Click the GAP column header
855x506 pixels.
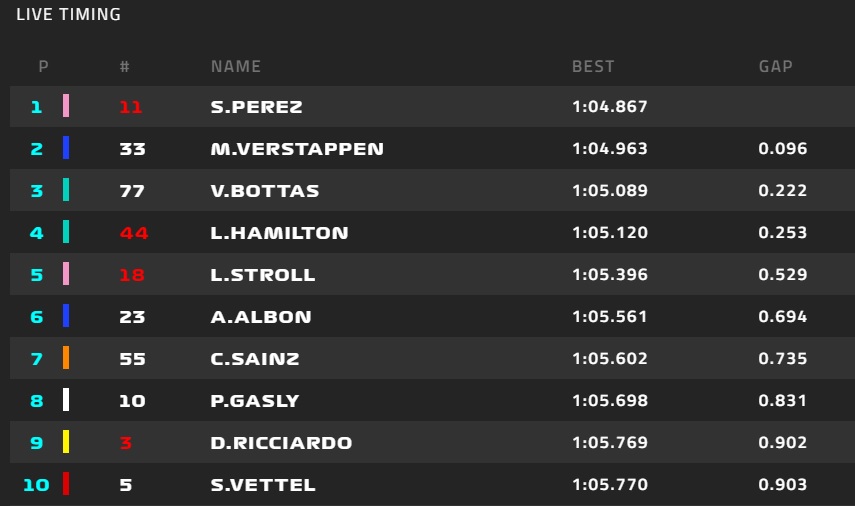pos(775,67)
